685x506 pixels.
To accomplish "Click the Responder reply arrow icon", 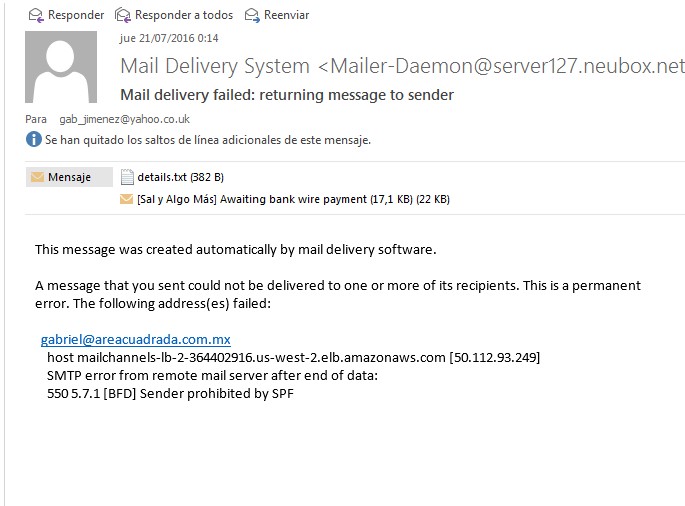I will (37, 15).
